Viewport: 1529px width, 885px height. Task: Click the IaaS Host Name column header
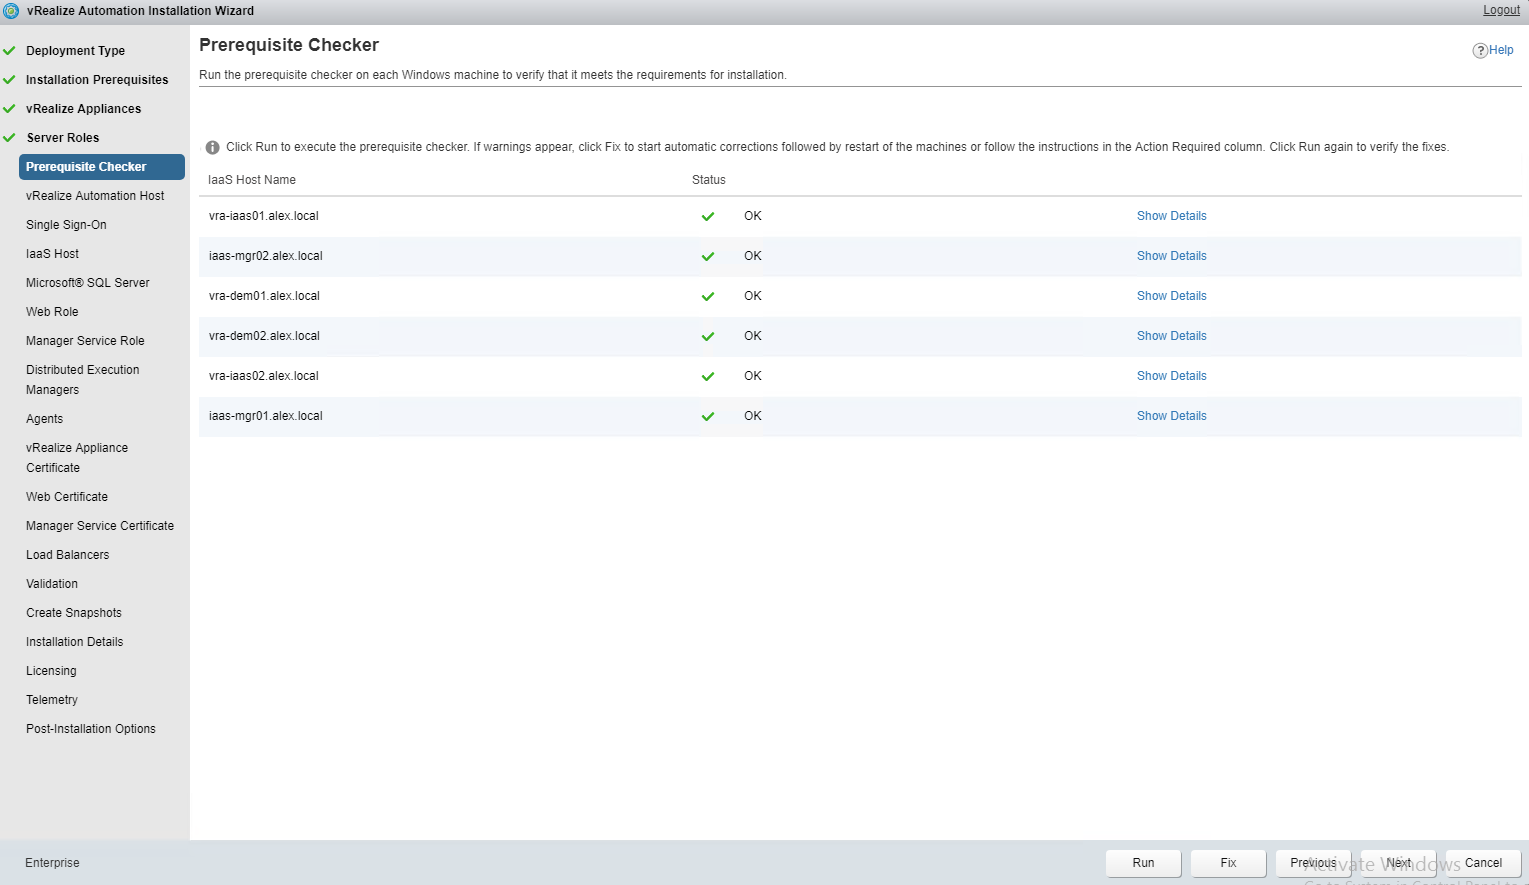(252, 180)
